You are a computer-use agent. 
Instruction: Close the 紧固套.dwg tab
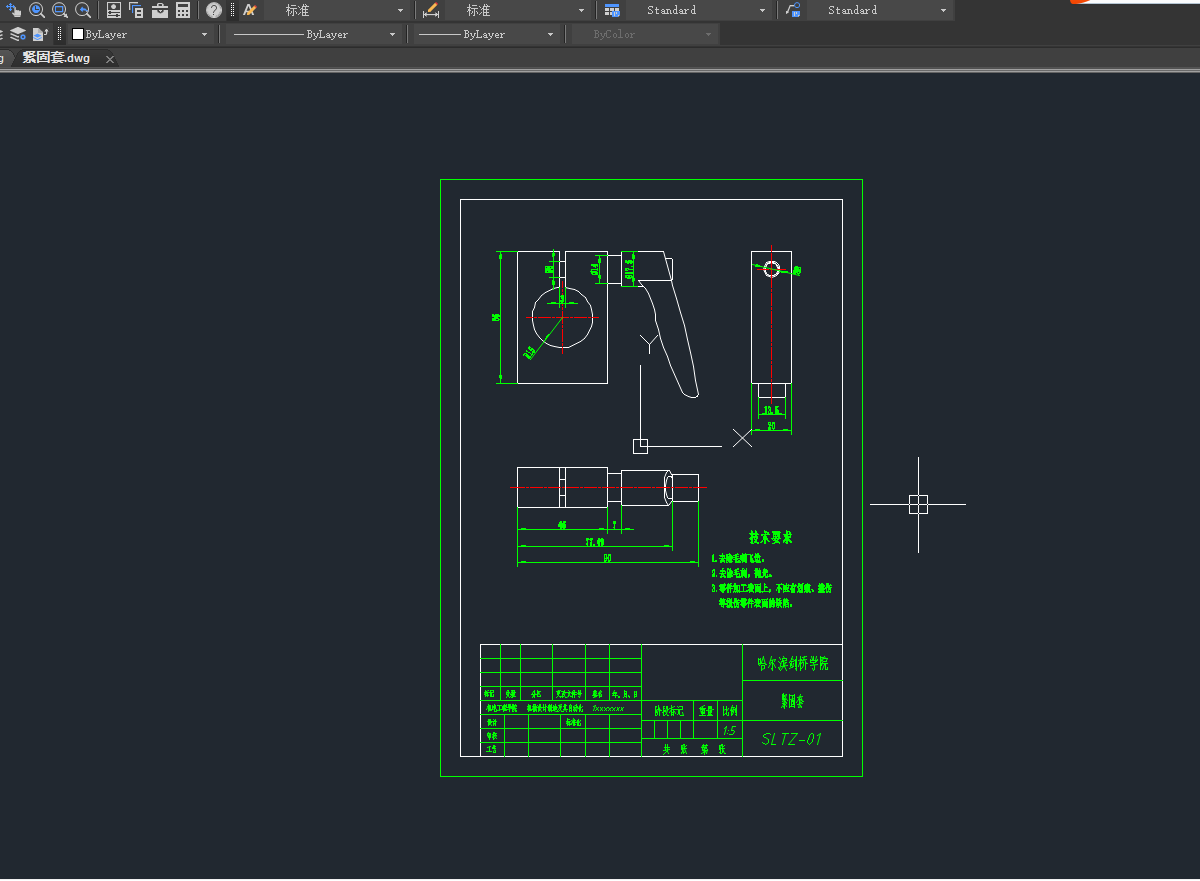pos(110,59)
